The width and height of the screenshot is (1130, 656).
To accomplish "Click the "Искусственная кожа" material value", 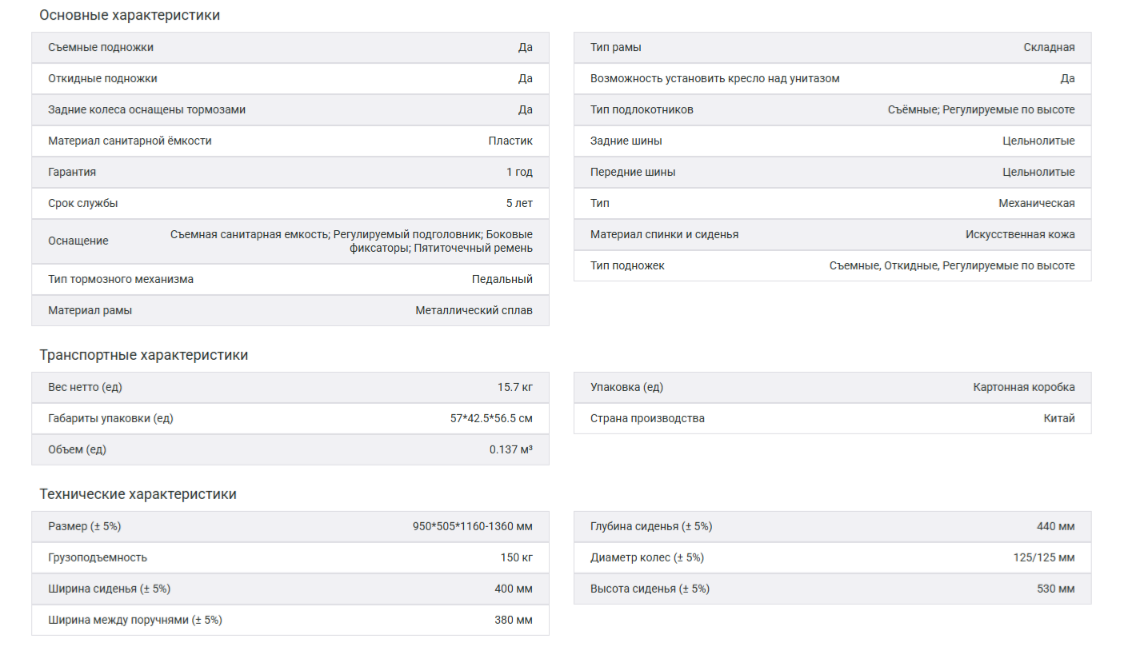I will [1020, 234].
